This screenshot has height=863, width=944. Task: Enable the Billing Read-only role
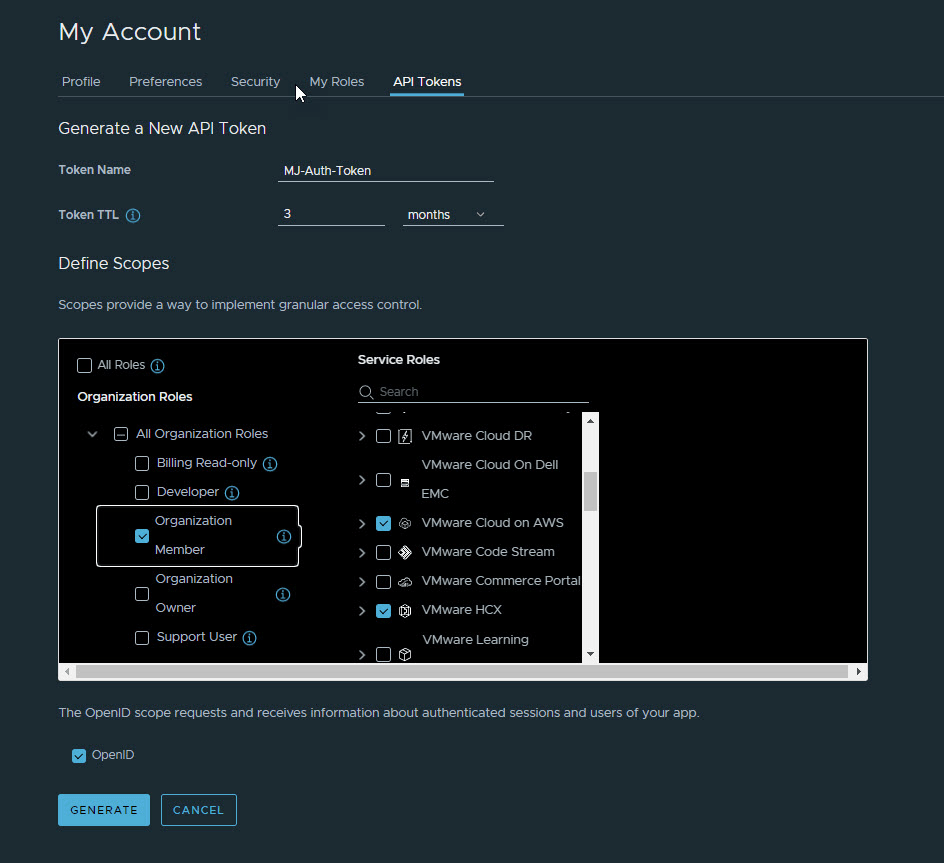click(x=142, y=464)
